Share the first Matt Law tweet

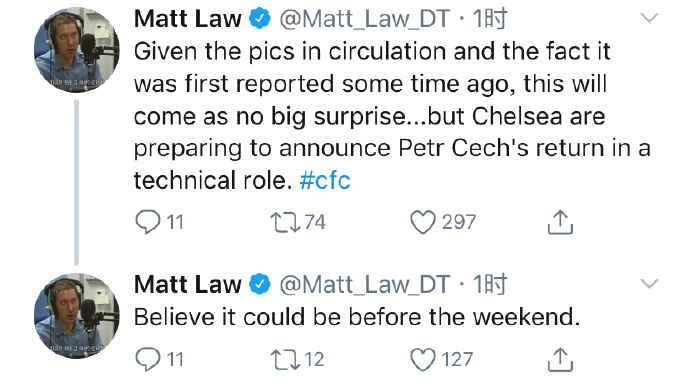tap(560, 221)
